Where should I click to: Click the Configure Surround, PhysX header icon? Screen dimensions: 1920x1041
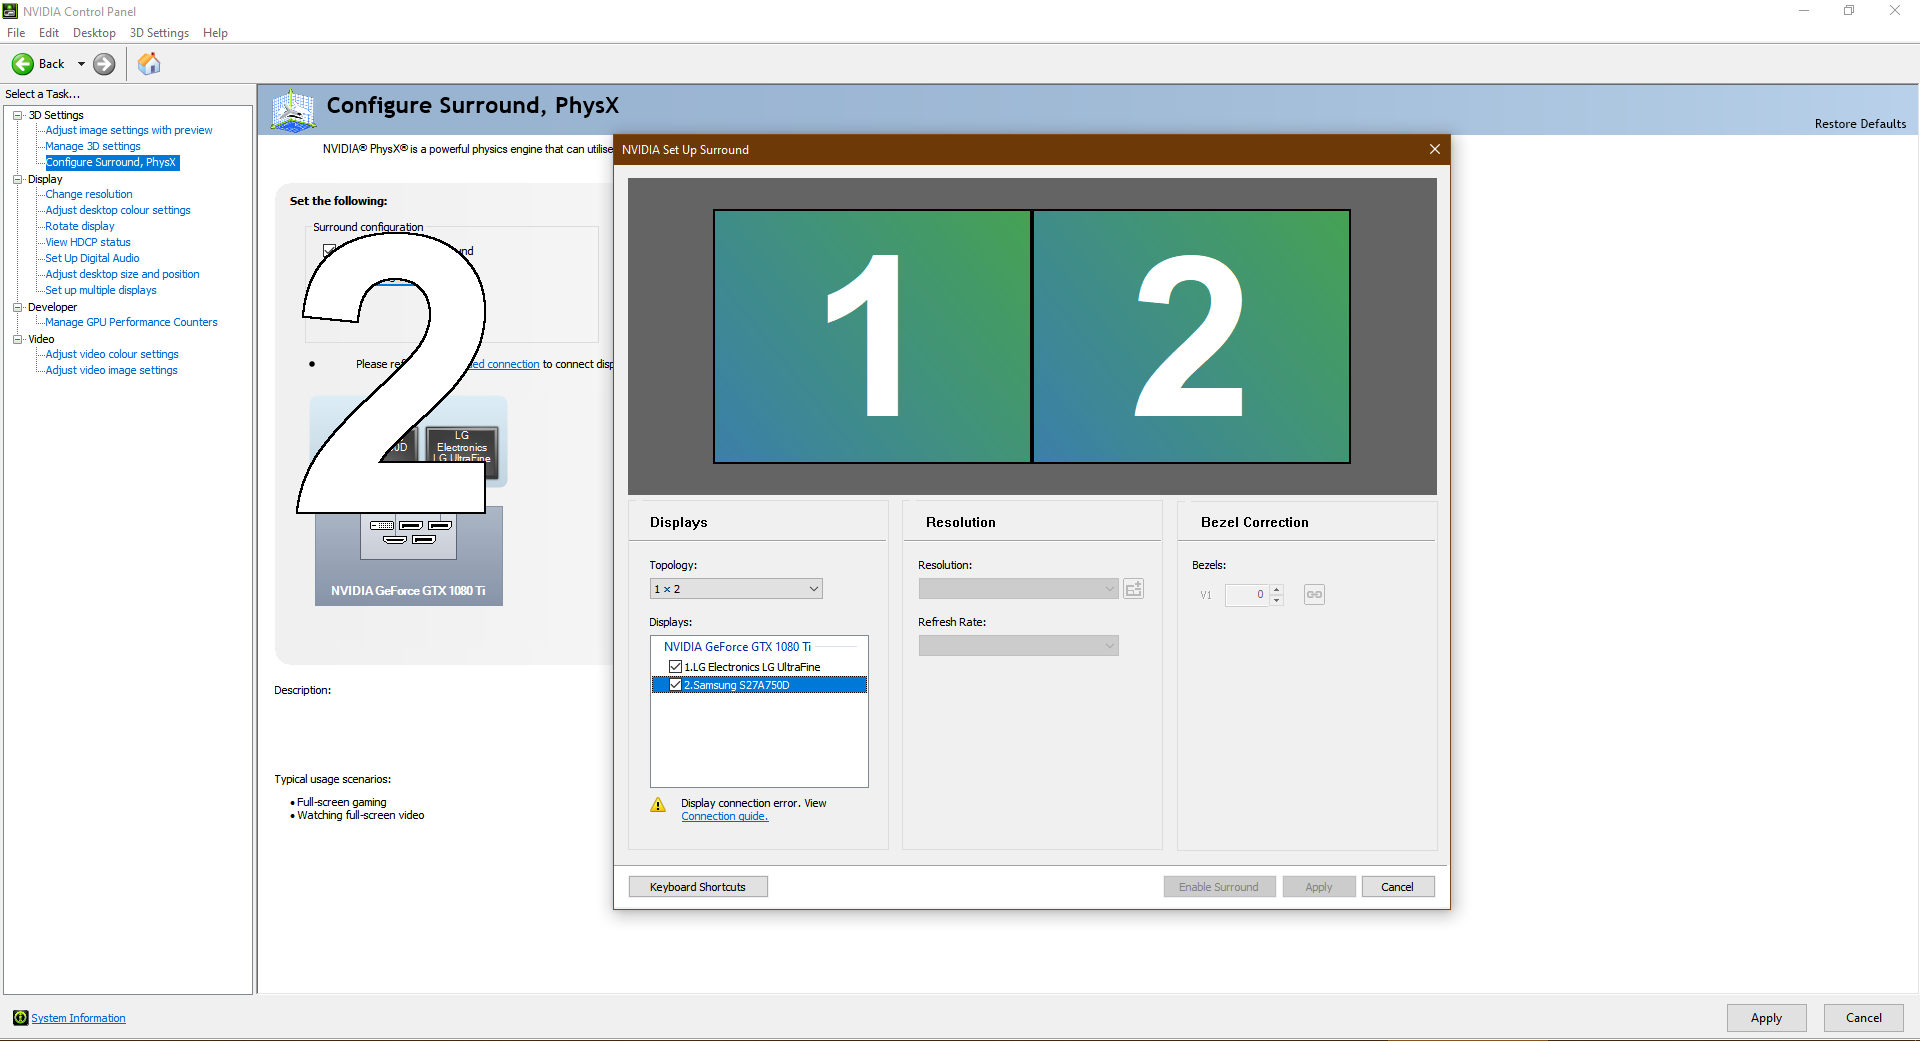click(x=293, y=110)
